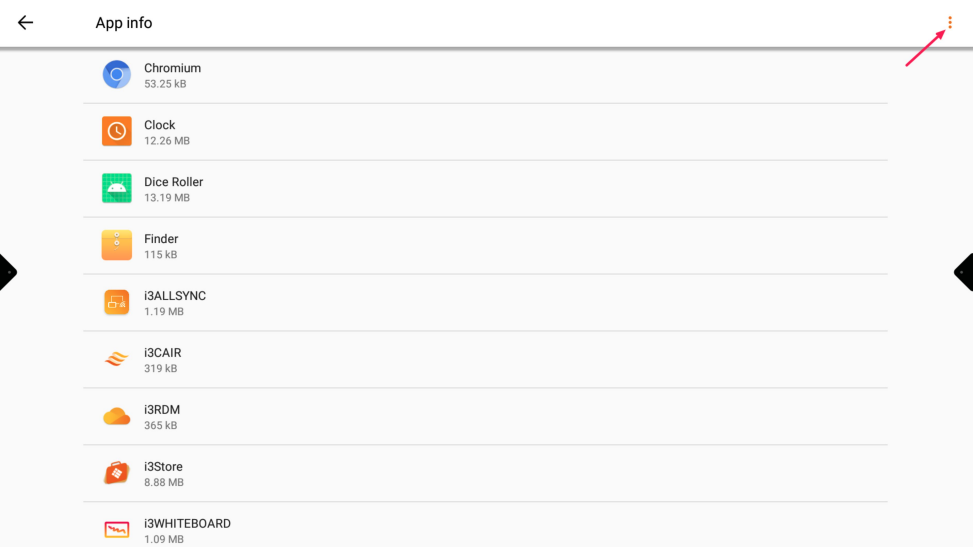Click the green Dice Roller icon
974x549 pixels.
117,189
